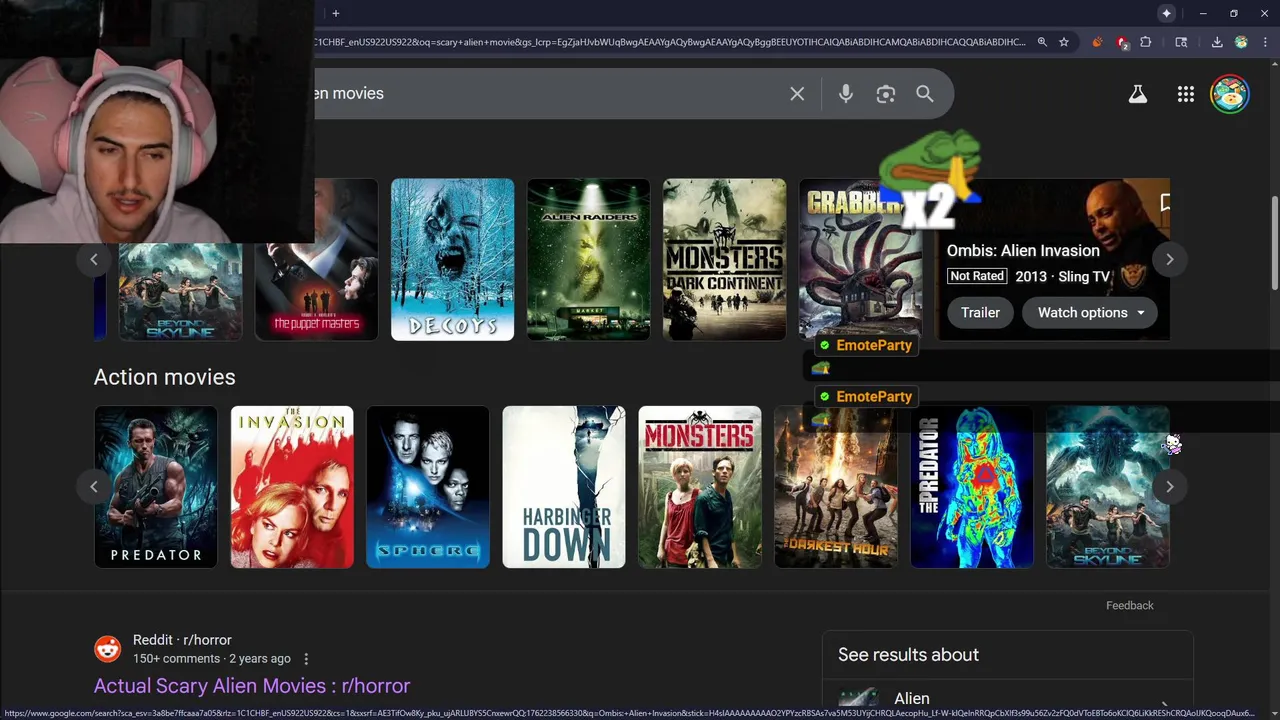The height and width of the screenshot is (720, 1280).
Task: Expand Watch options dropdown
Action: pos(1089,313)
